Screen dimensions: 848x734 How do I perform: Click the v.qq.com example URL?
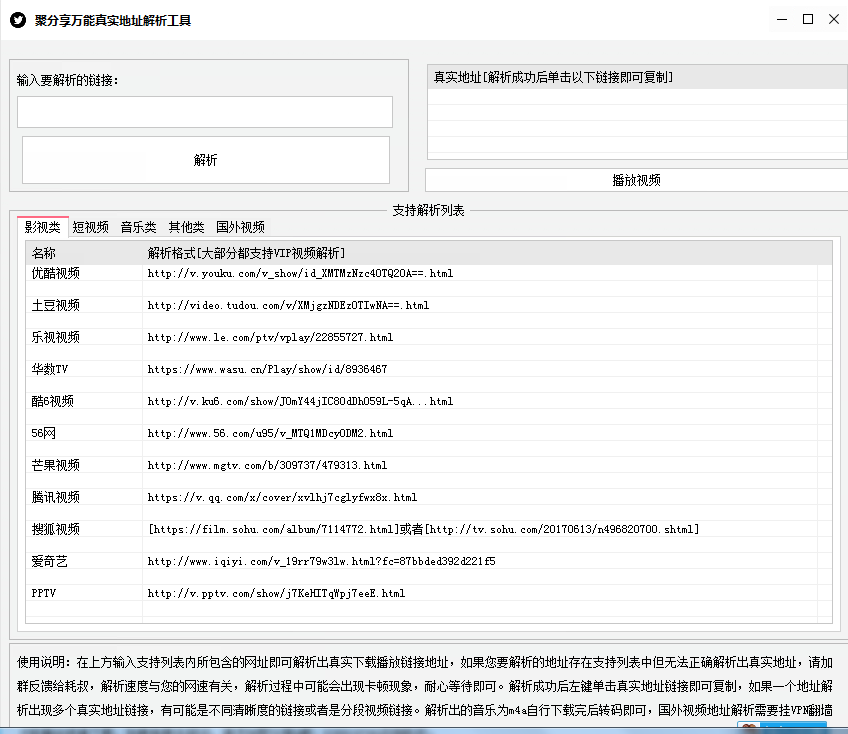[282, 497]
